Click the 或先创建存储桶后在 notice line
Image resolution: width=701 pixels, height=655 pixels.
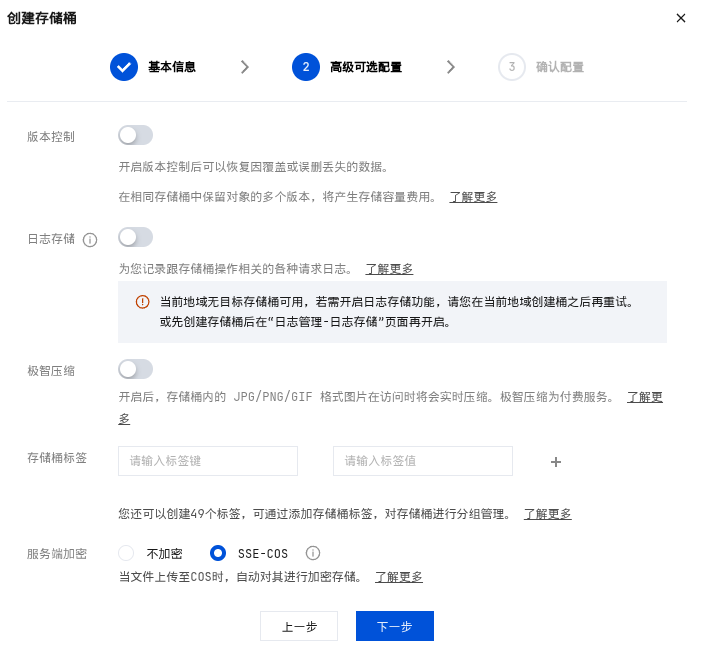tap(305, 322)
